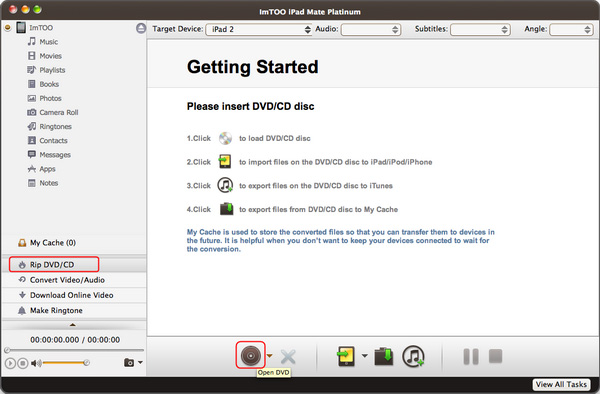The width and height of the screenshot is (600, 394).
Task: Open Messages in device tree
Action: (x=49, y=155)
